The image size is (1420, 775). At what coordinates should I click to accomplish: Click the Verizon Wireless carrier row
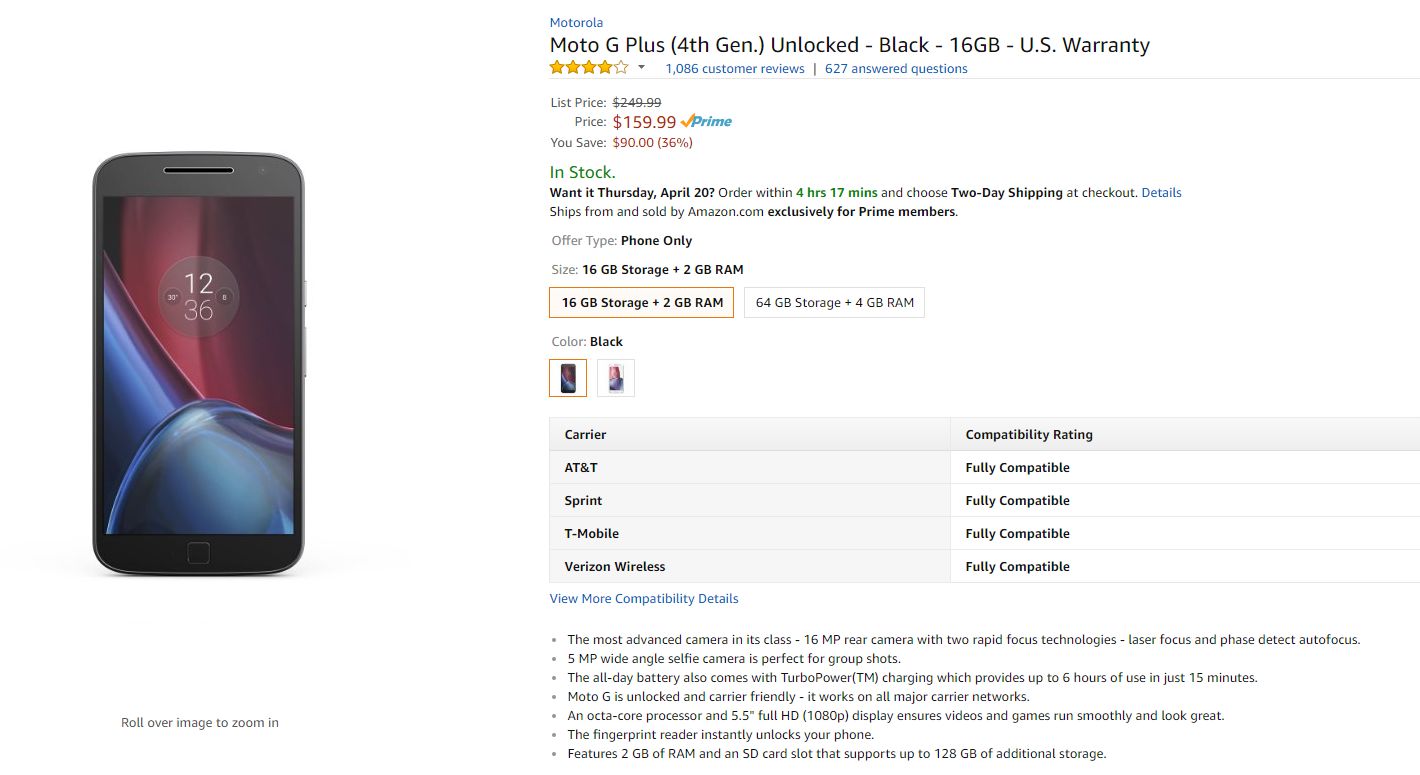[615, 567]
